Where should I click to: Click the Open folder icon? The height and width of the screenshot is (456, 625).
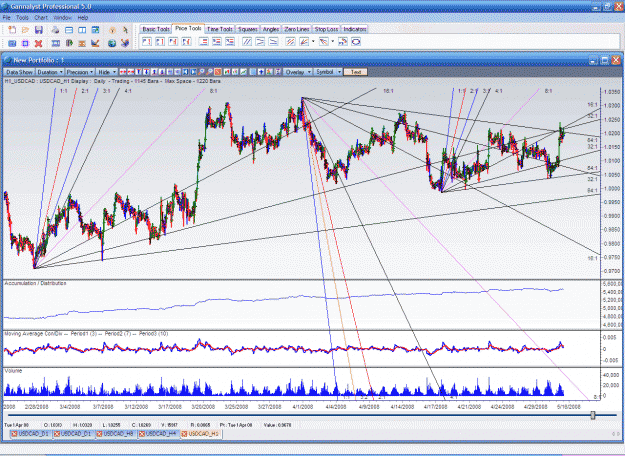coord(25,30)
